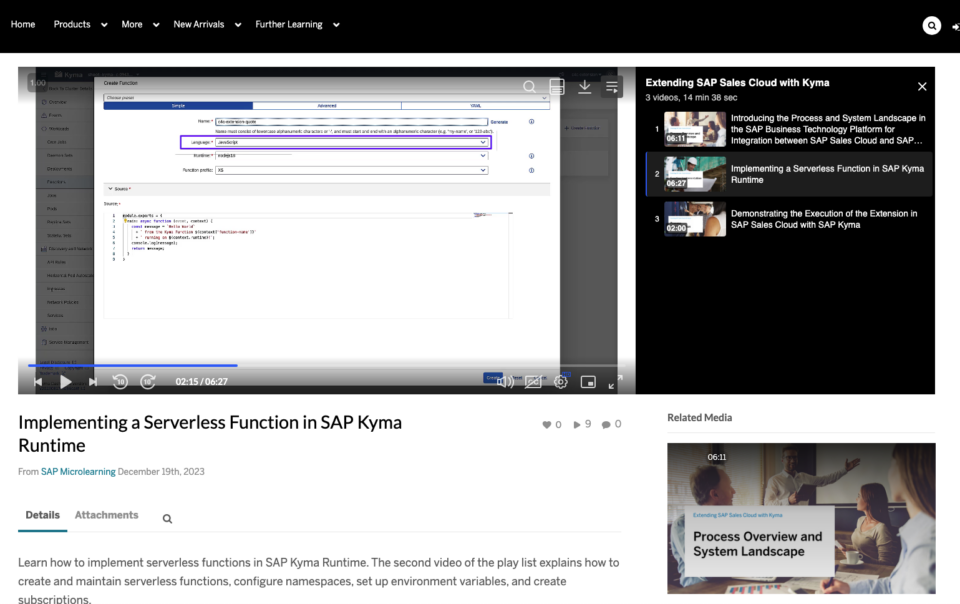Click the 'December 19th, 2023' date text
The height and width of the screenshot is (604, 960).
[x=161, y=472]
